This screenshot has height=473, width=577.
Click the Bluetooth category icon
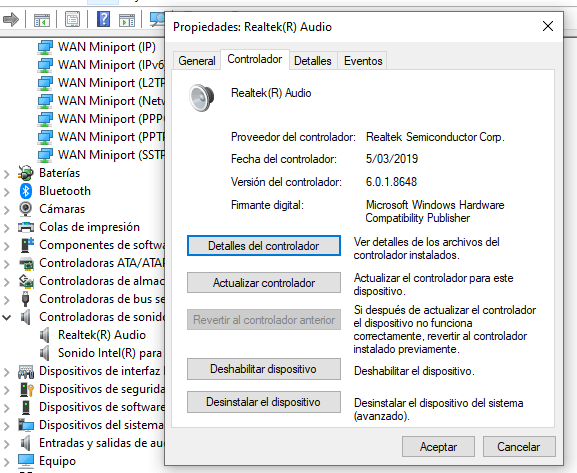pyautogui.click(x=25, y=191)
